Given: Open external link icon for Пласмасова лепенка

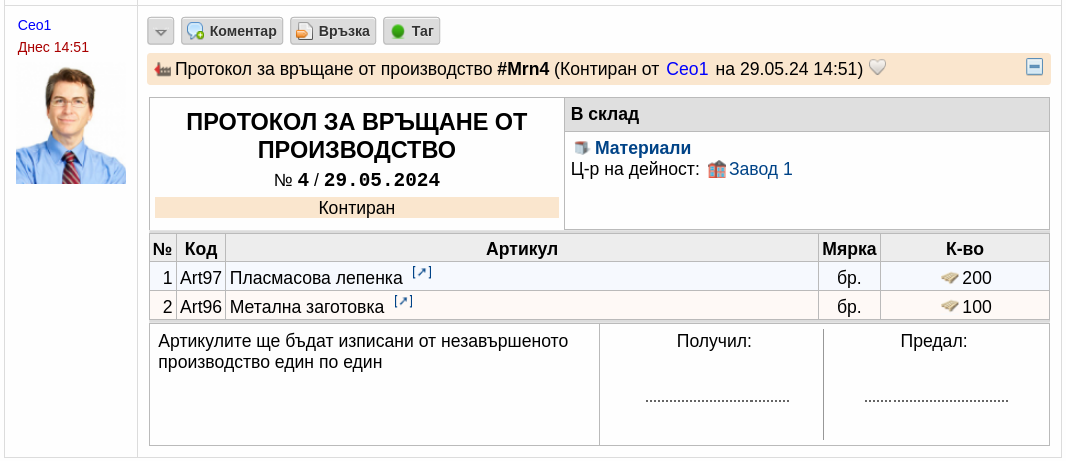Looking at the screenshot, I should click(x=422, y=273).
